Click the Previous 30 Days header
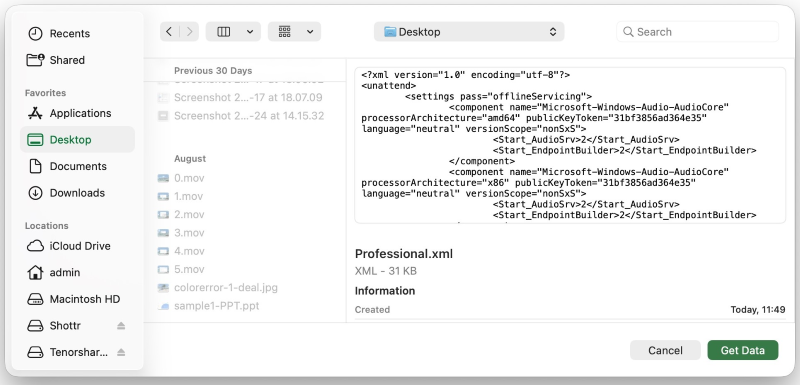 coord(213,71)
